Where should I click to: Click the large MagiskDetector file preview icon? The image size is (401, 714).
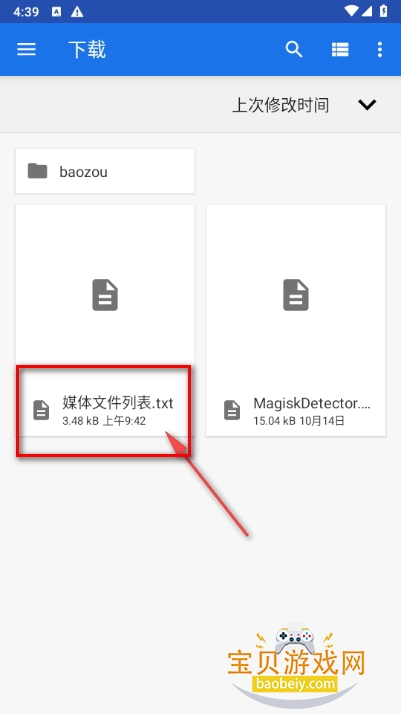[x=296, y=296]
